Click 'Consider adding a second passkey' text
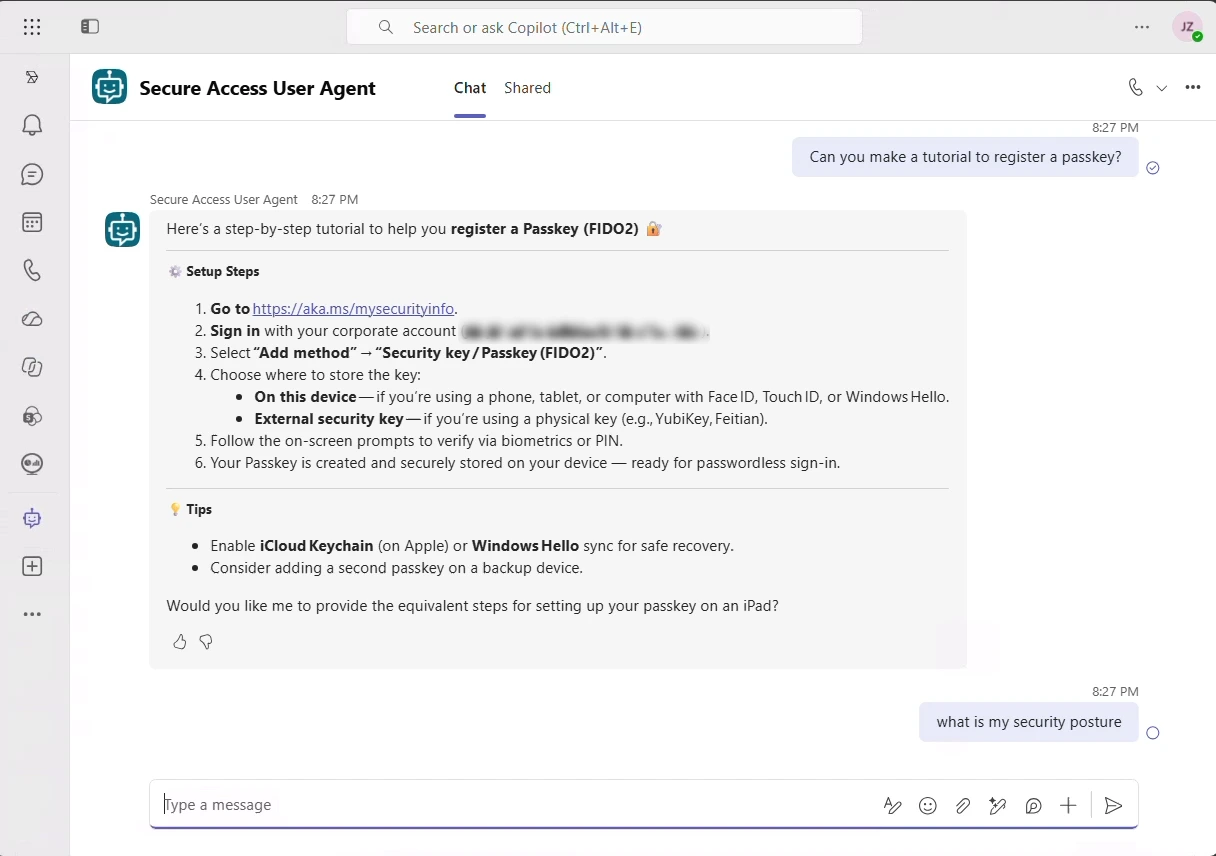Viewport: 1216px width, 856px height. click(x=396, y=568)
